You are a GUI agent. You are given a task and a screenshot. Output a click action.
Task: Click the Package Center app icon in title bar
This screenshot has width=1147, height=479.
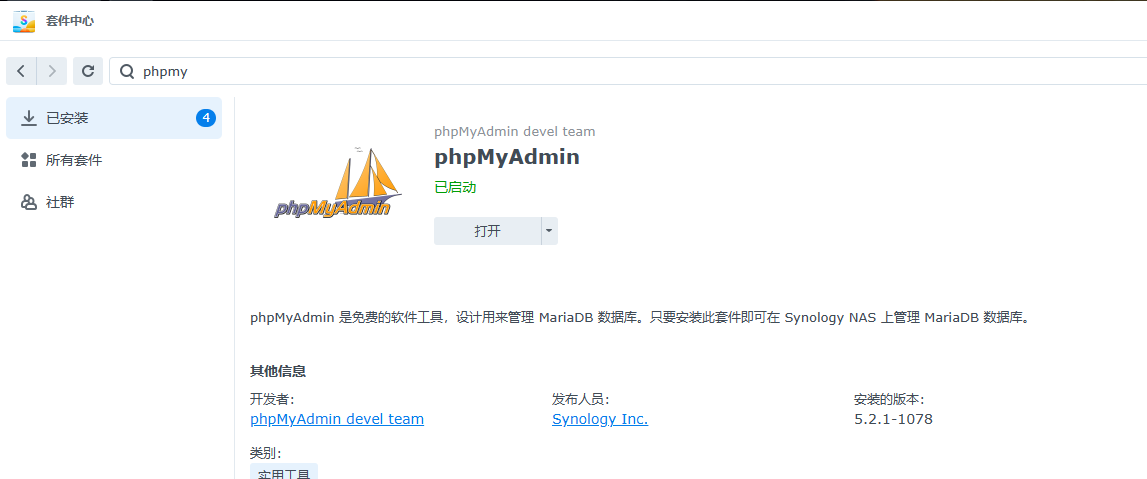[x=24, y=20]
